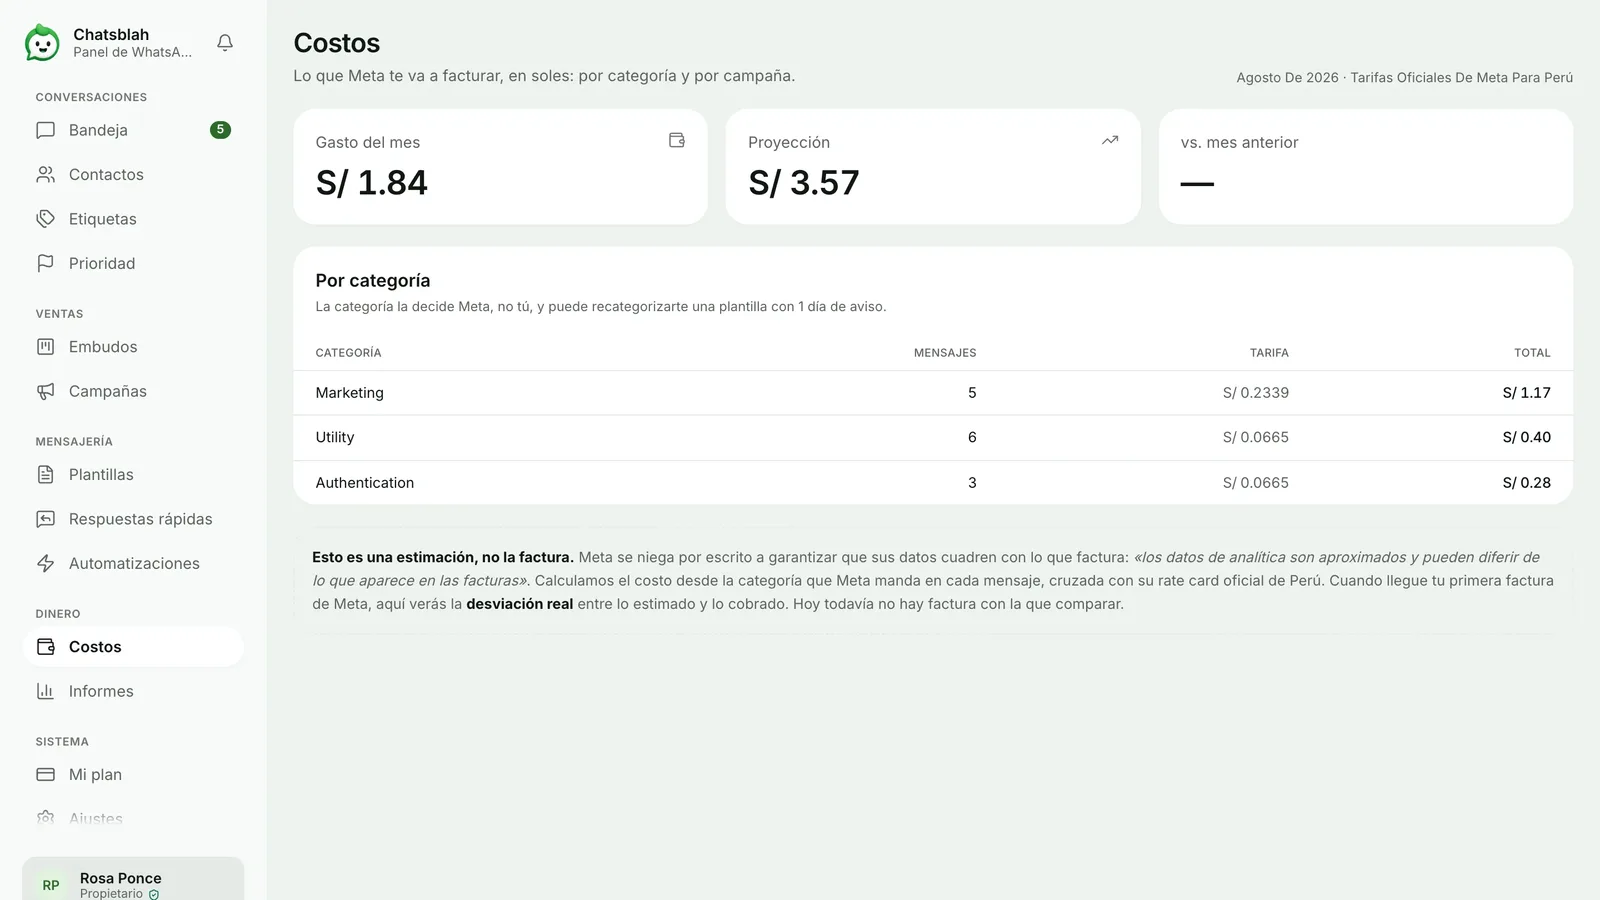Select Automatizaciones entry
Viewport: 1600px width, 900px height.
point(133,563)
